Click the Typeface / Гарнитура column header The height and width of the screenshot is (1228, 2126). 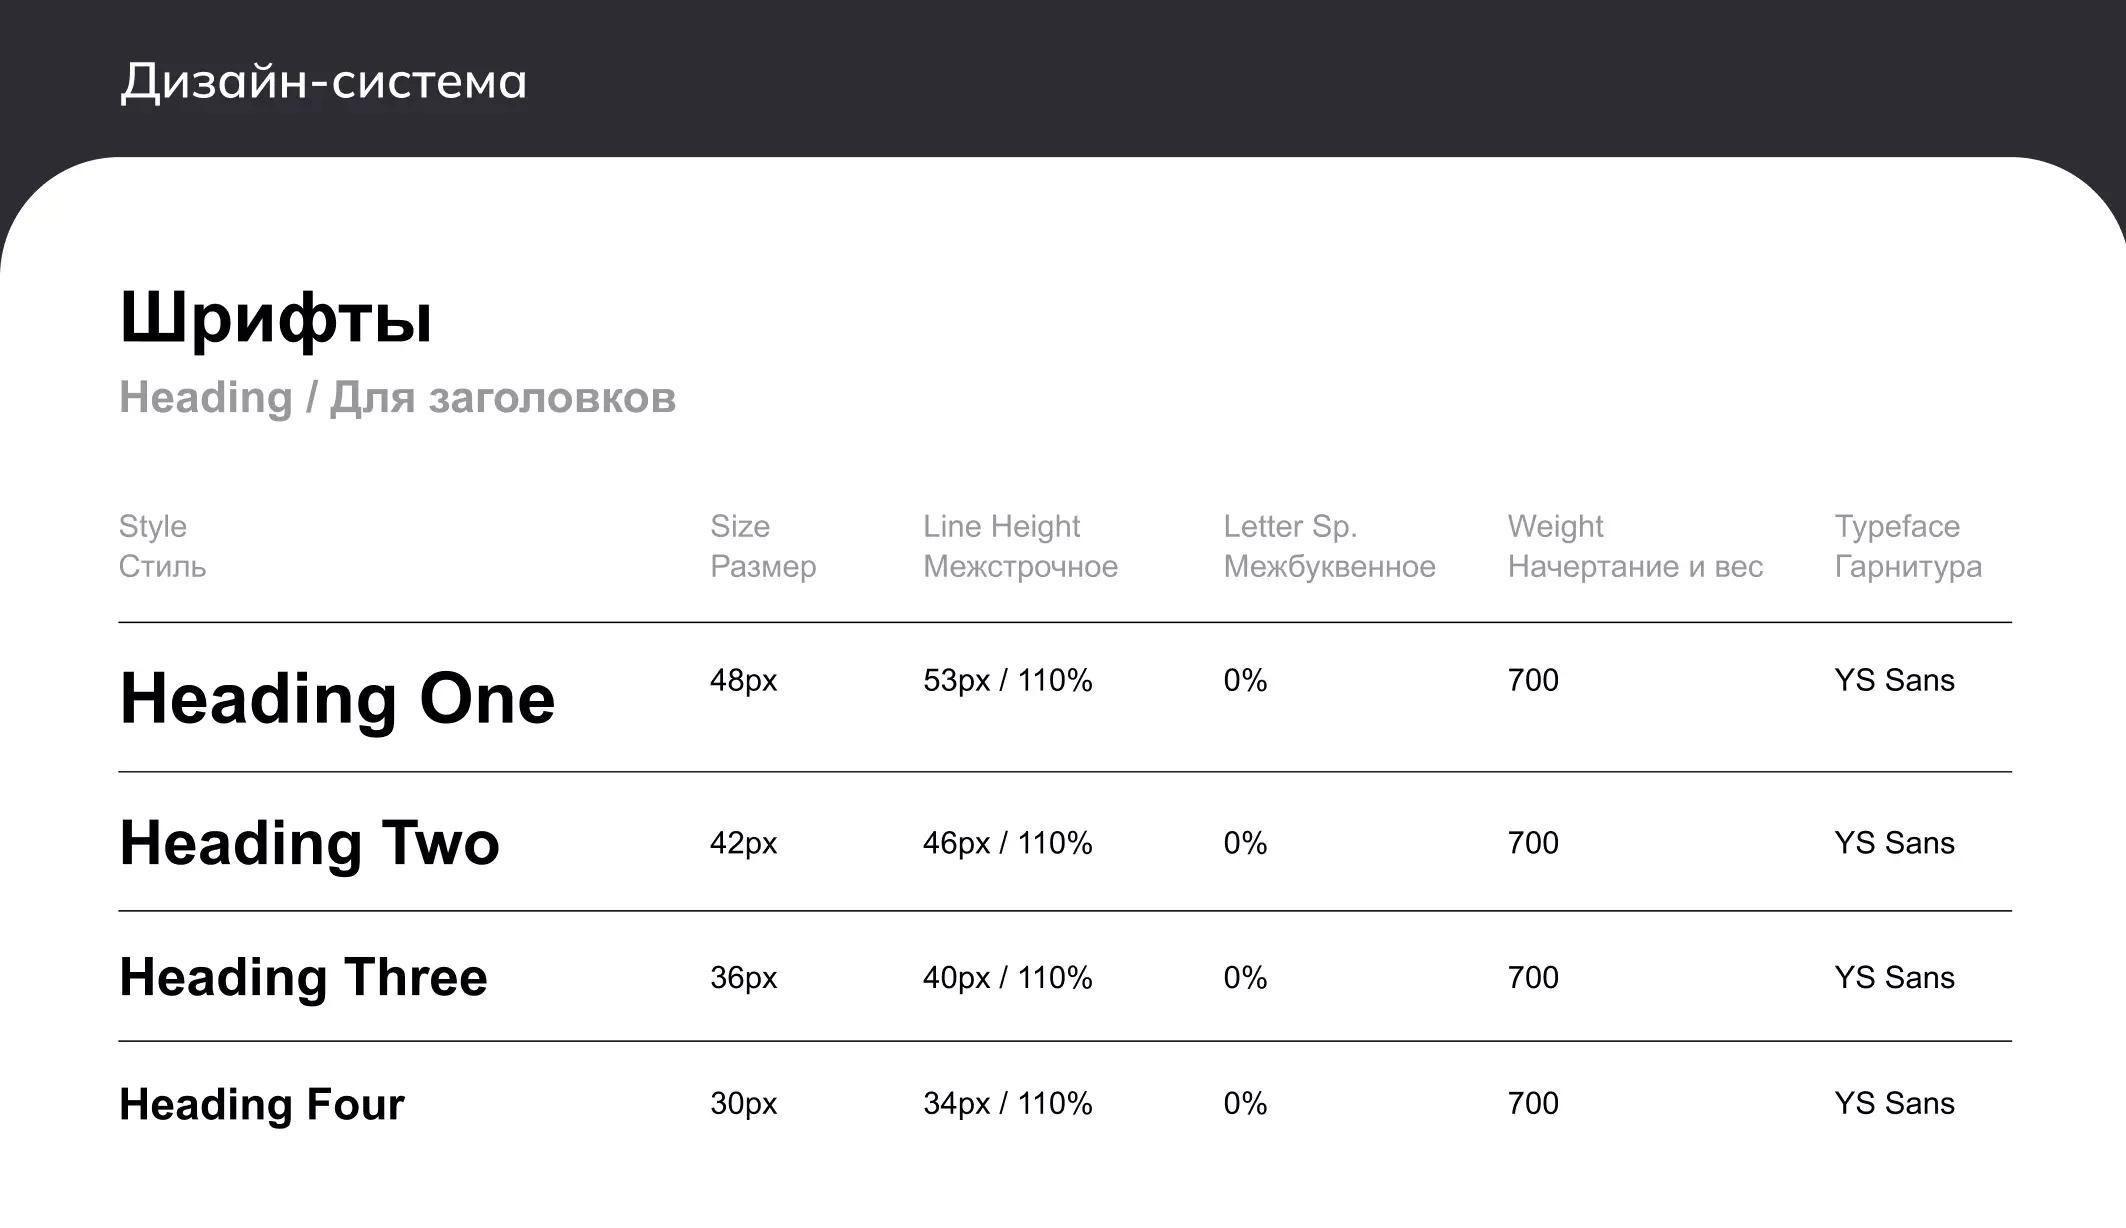pos(1907,546)
